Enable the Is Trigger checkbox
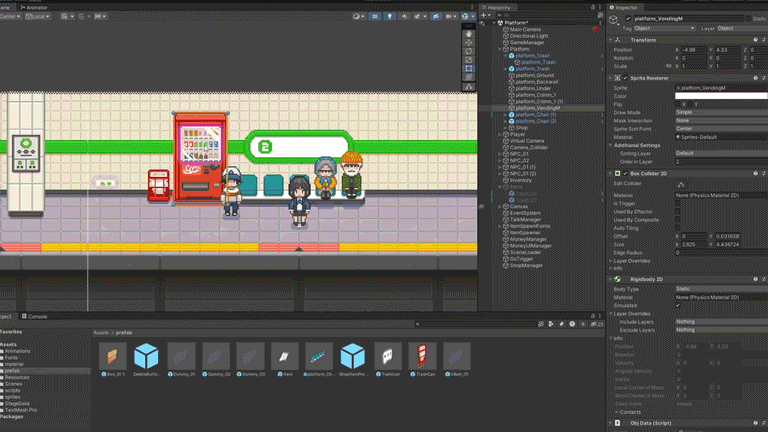Image resolution: width=768 pixels, height=432 pixels. [x=679, y=202]
